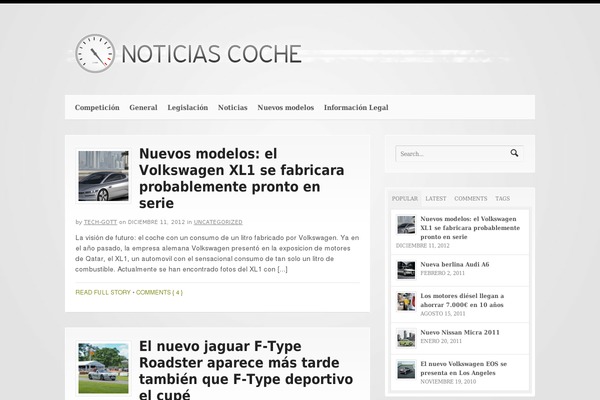
Task: Click the date FEBRERO 2, 2011
Action: (x=443, y=273)
